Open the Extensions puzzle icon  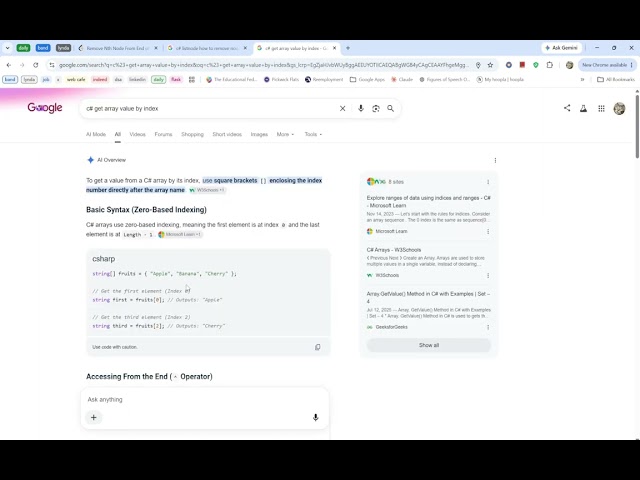pyautogui.click(x=549, y=65)
